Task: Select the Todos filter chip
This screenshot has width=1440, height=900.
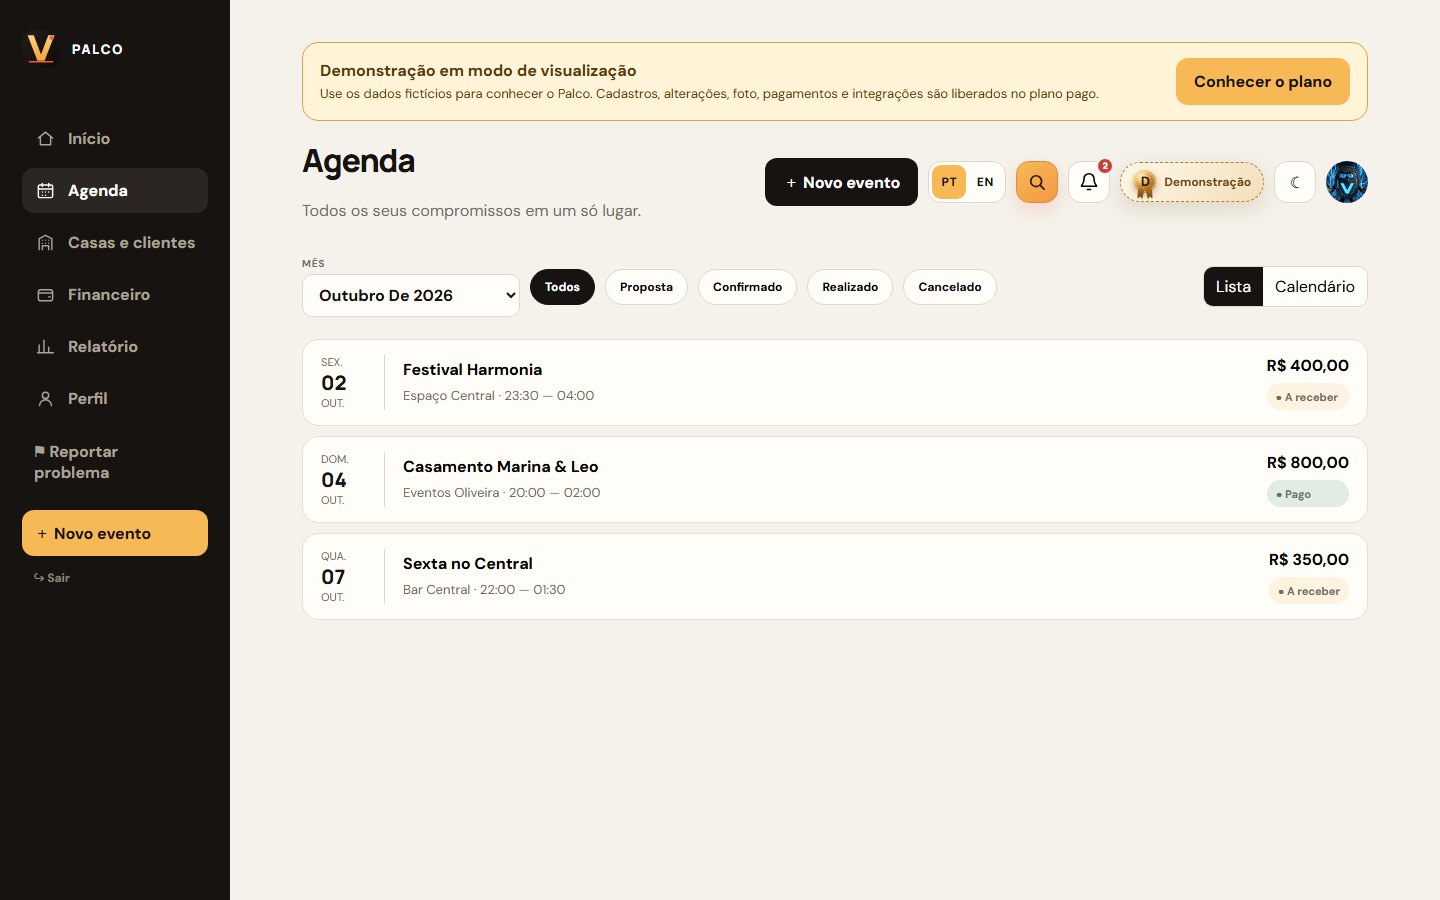Action: [x=562, y=287]
